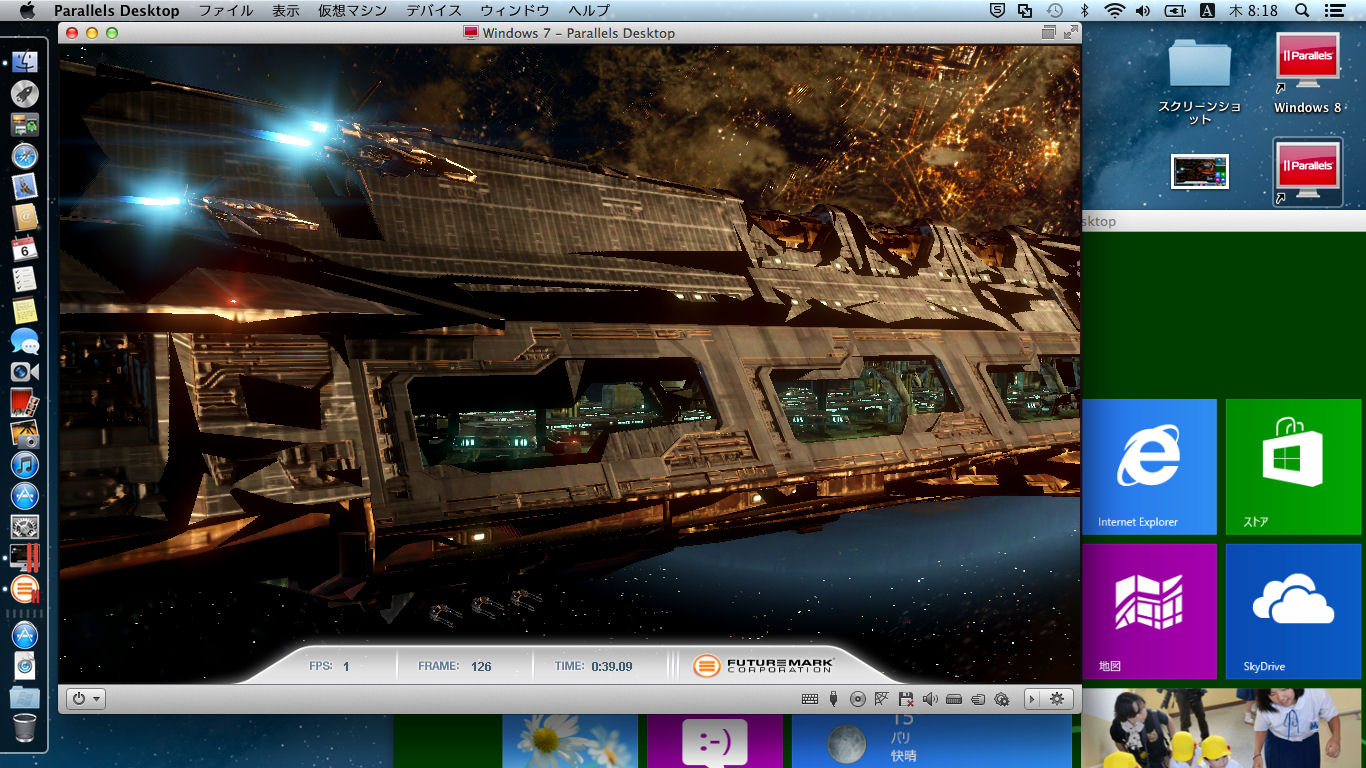Open Launchpad rocket icon in Dock
The width and height of the screenshot is (1366, 768).
[x=24, y=94]
